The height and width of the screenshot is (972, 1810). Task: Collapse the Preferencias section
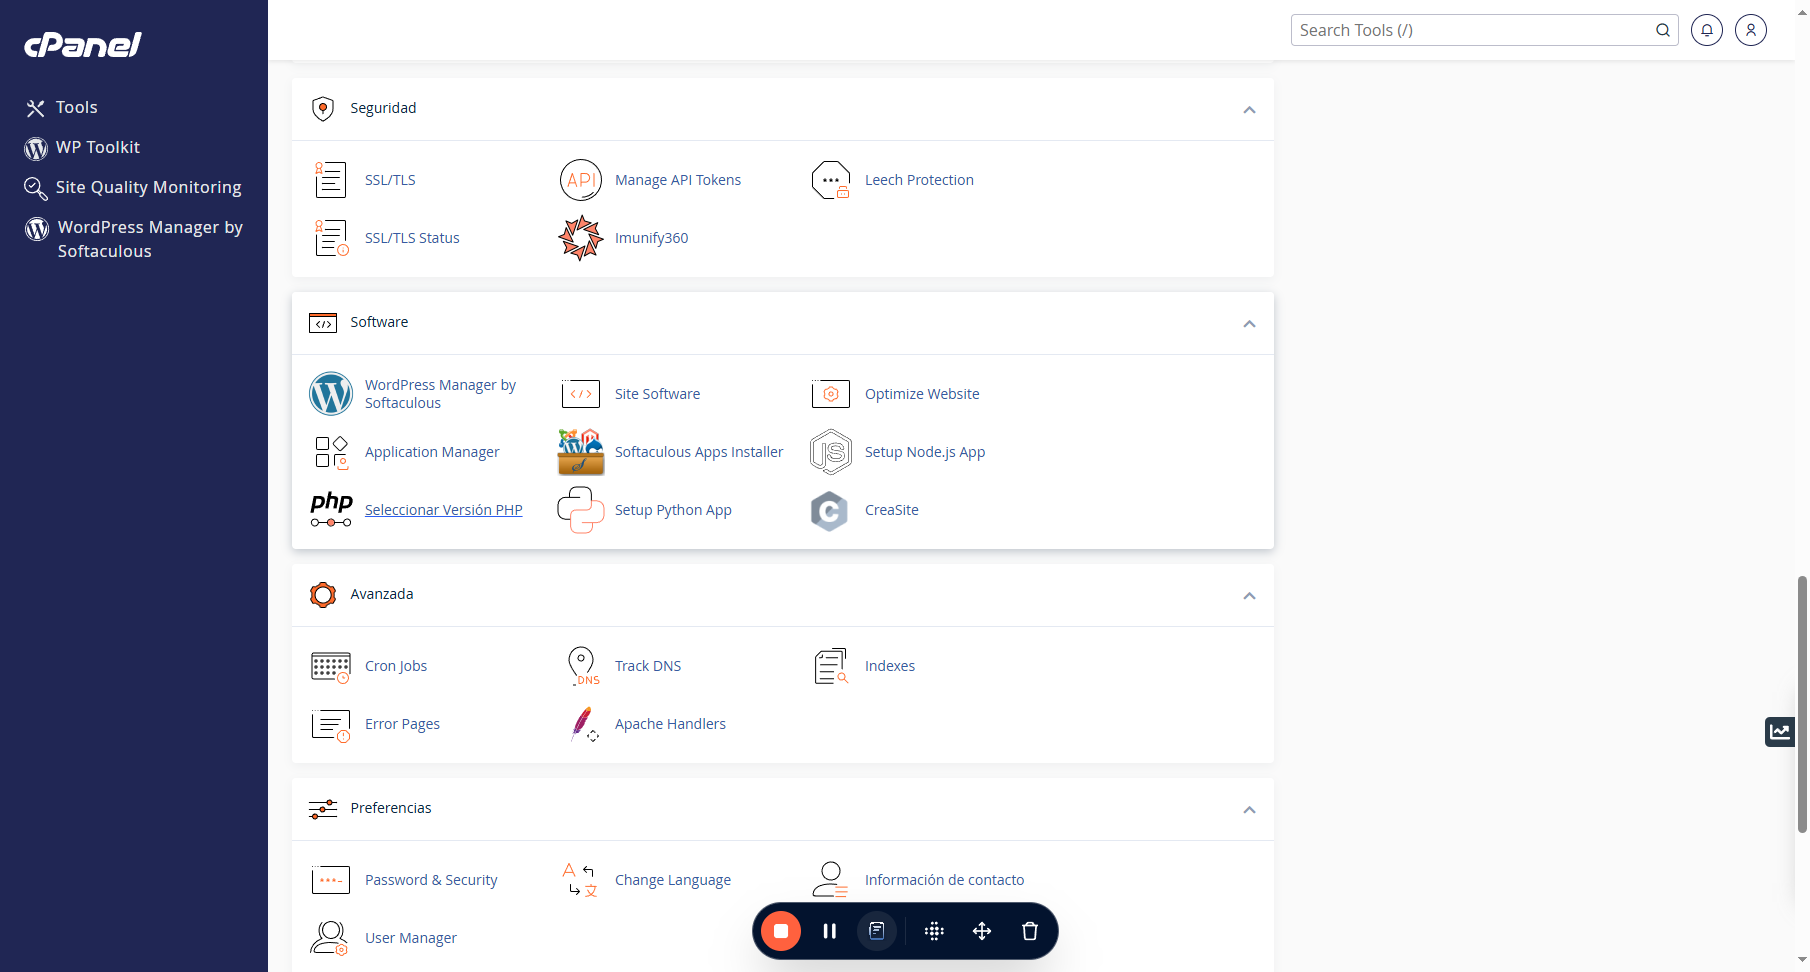tap(1249, 810)
